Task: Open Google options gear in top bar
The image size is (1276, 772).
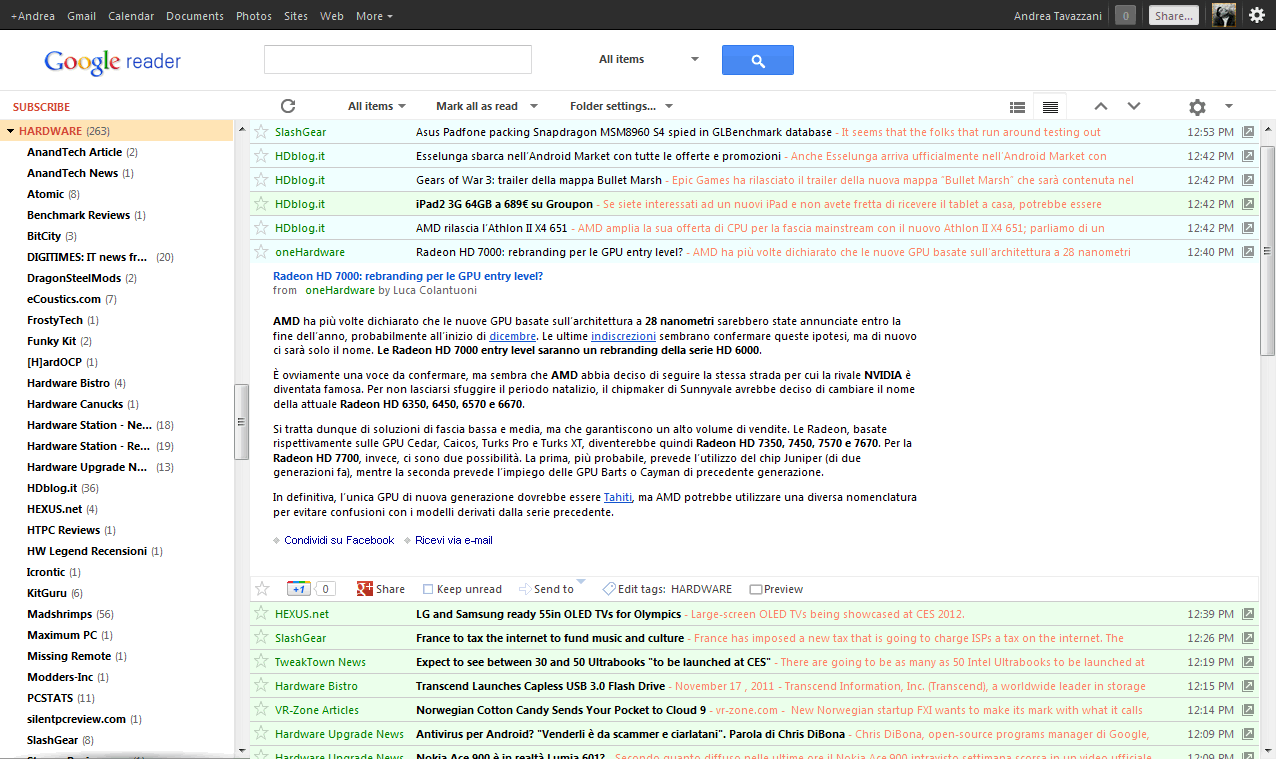Action: (x=1257, y=15)
